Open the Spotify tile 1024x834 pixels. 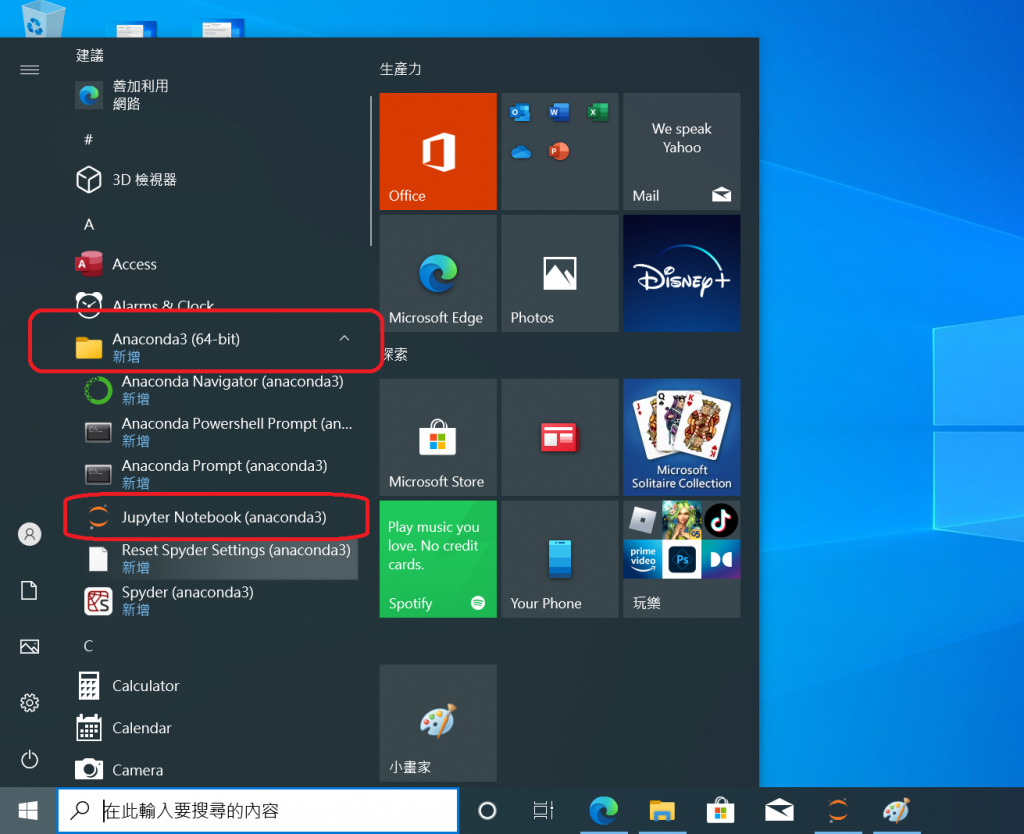pos(438,559)
